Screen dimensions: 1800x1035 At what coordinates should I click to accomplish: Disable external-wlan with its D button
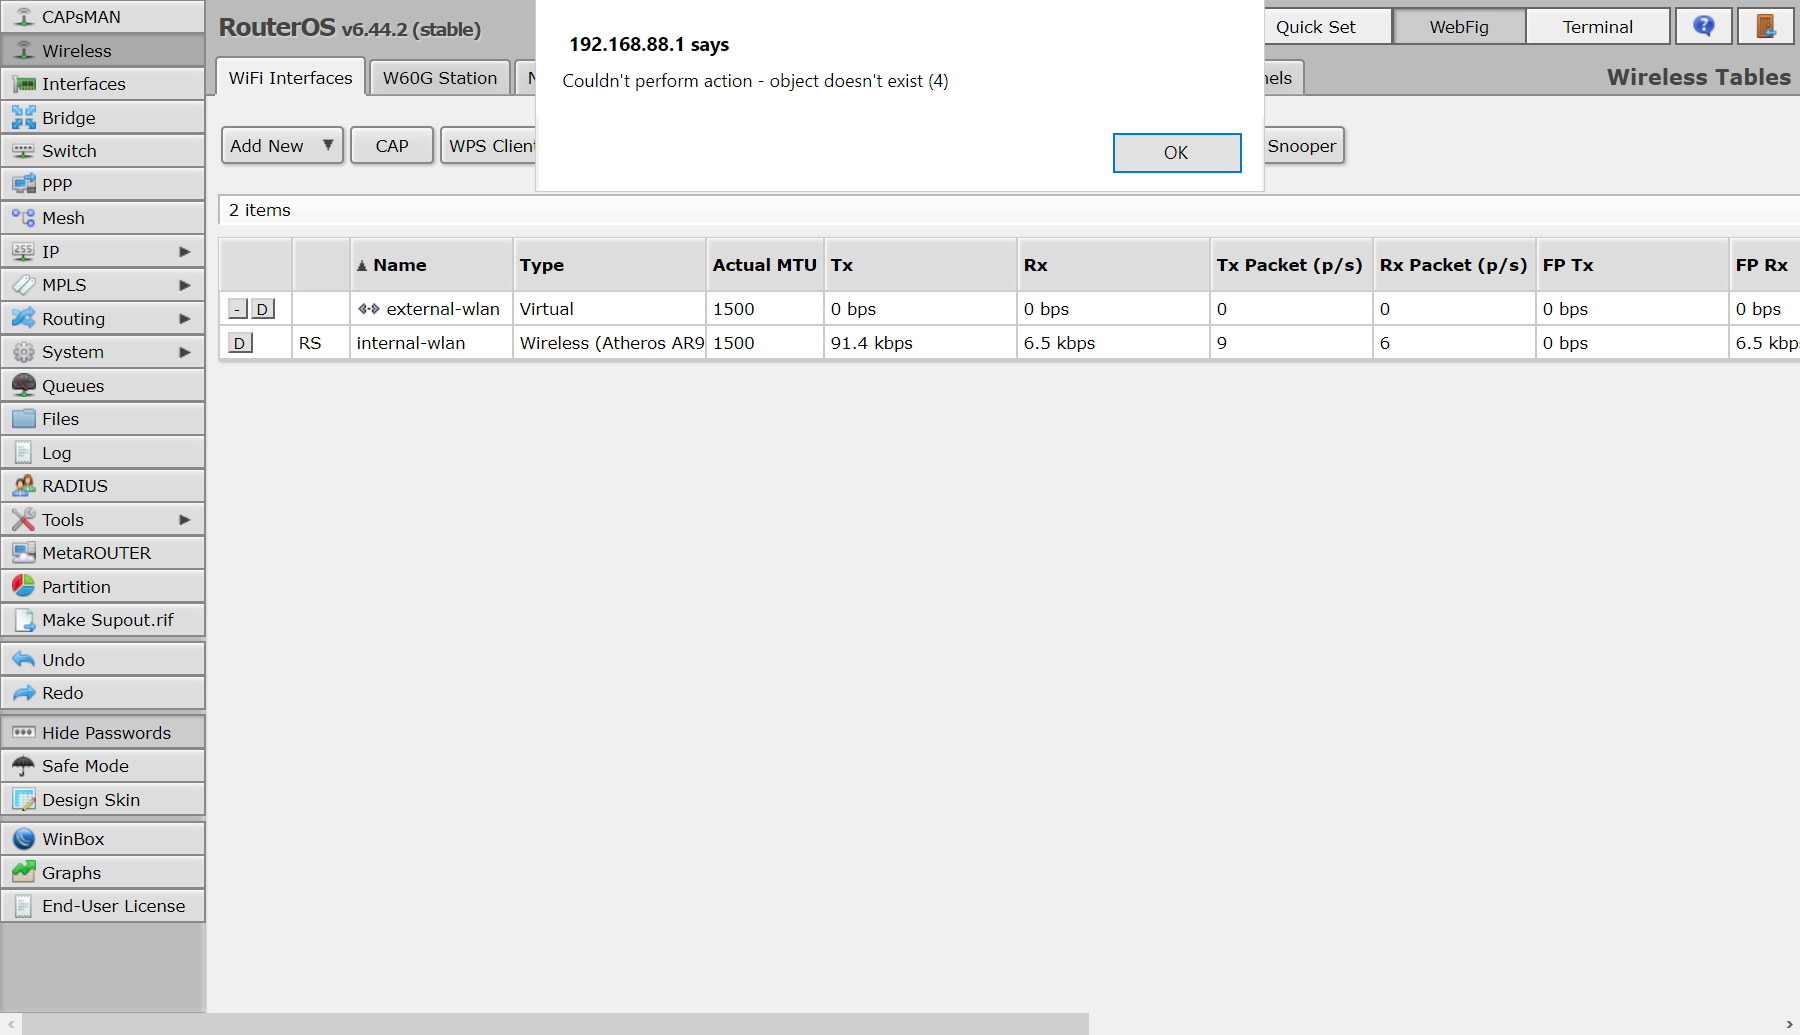tap(262, 309)
